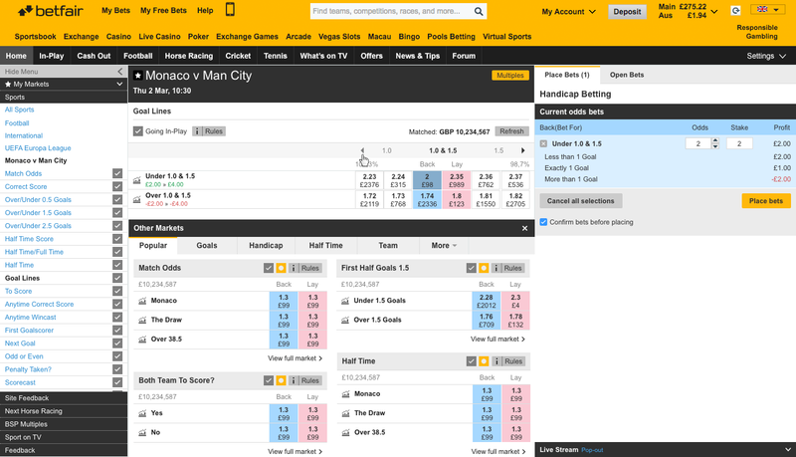Lay Over 1.0 & 1.5 at odds 1.8

[x=456, y=200]
